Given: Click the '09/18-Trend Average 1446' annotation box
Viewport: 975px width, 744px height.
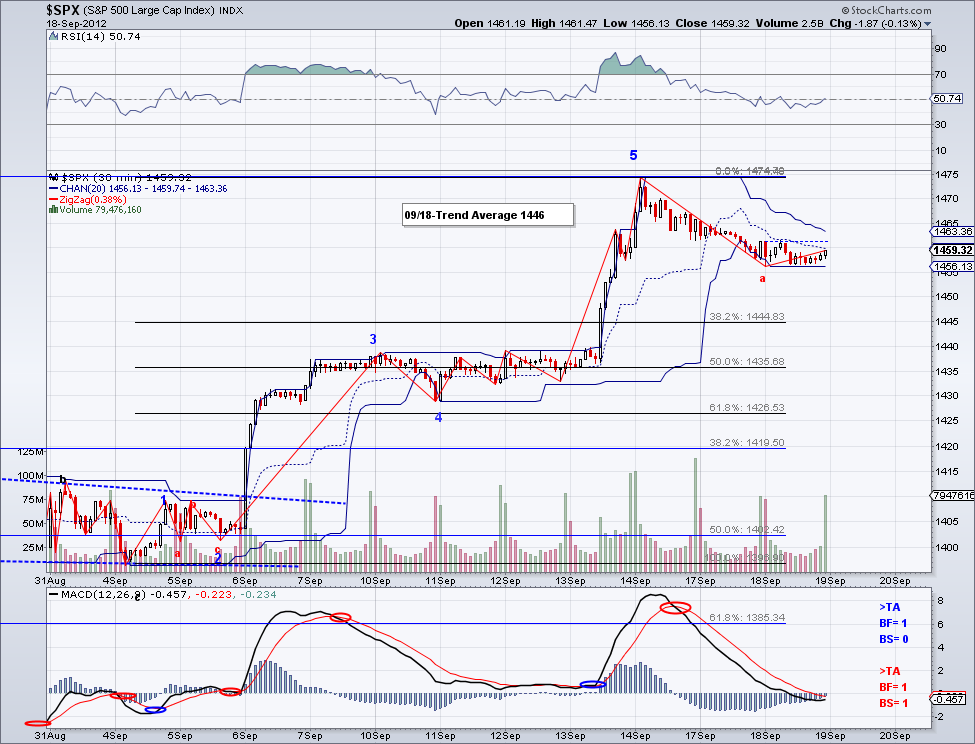Looking at the screenshot, I should (488, 215).
